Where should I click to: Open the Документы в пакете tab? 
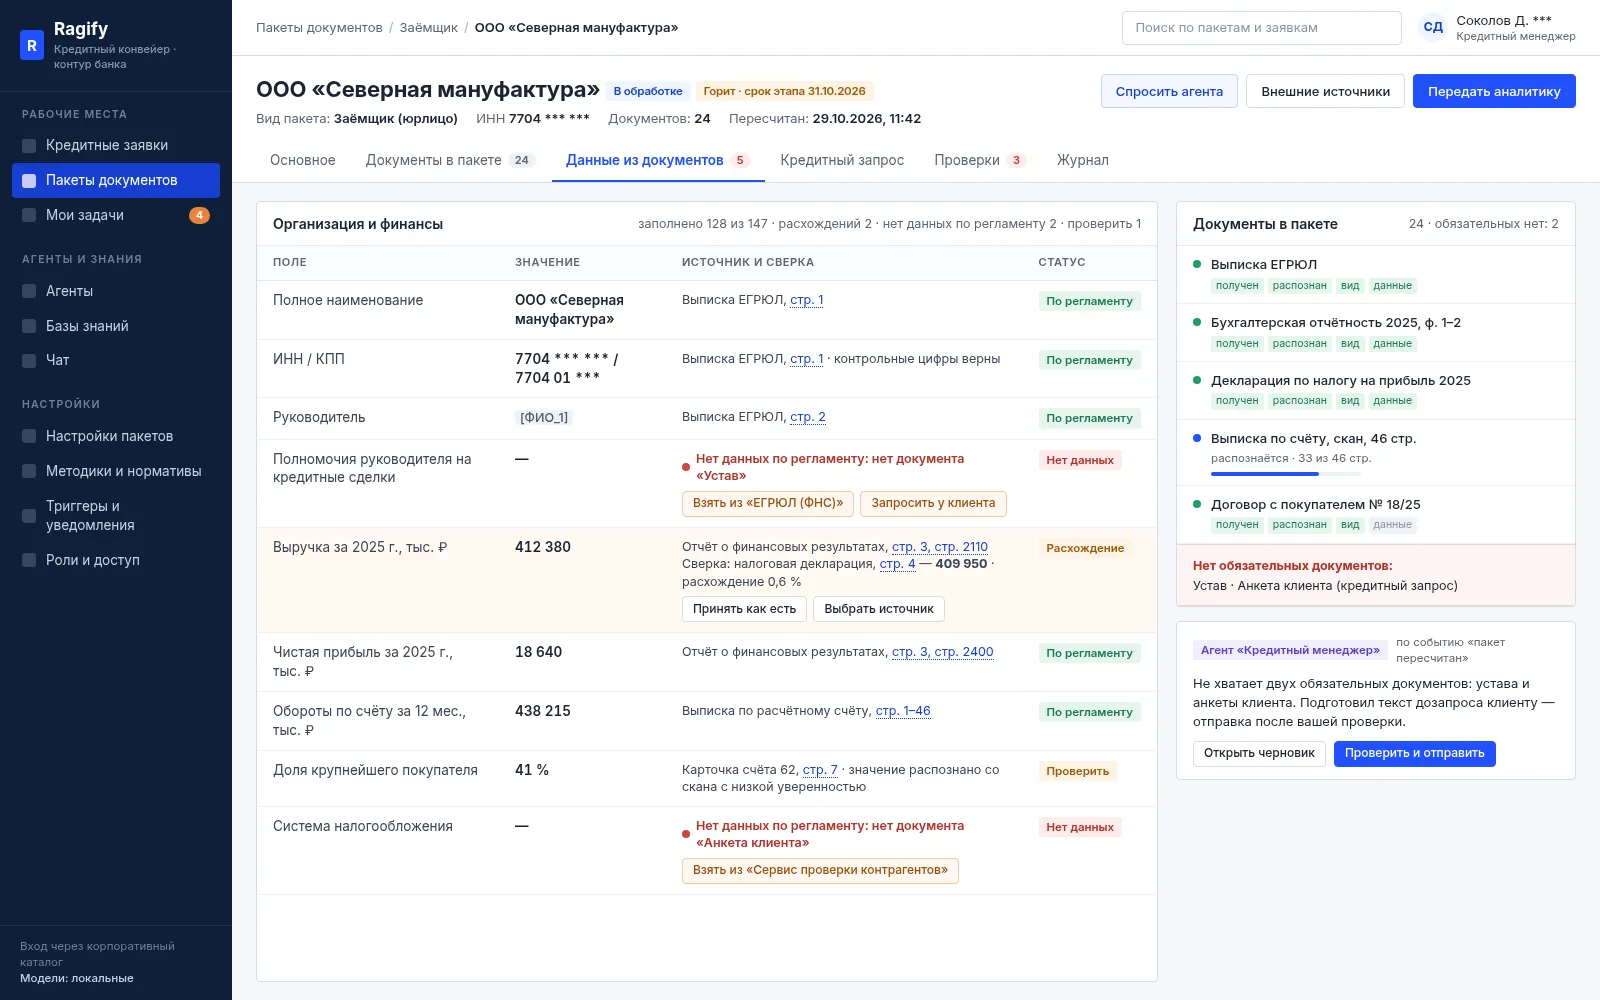[x=450, y=160]
